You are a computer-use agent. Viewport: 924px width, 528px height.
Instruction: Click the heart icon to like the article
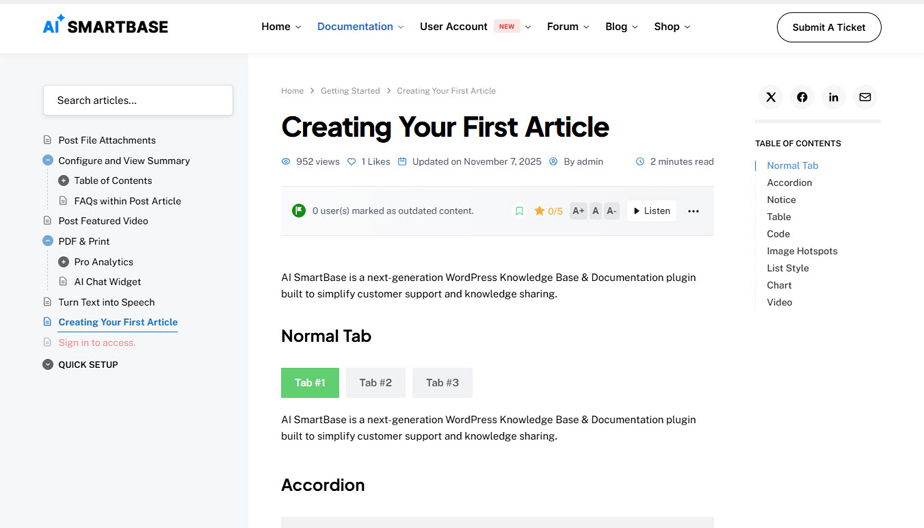pos(352,162)
